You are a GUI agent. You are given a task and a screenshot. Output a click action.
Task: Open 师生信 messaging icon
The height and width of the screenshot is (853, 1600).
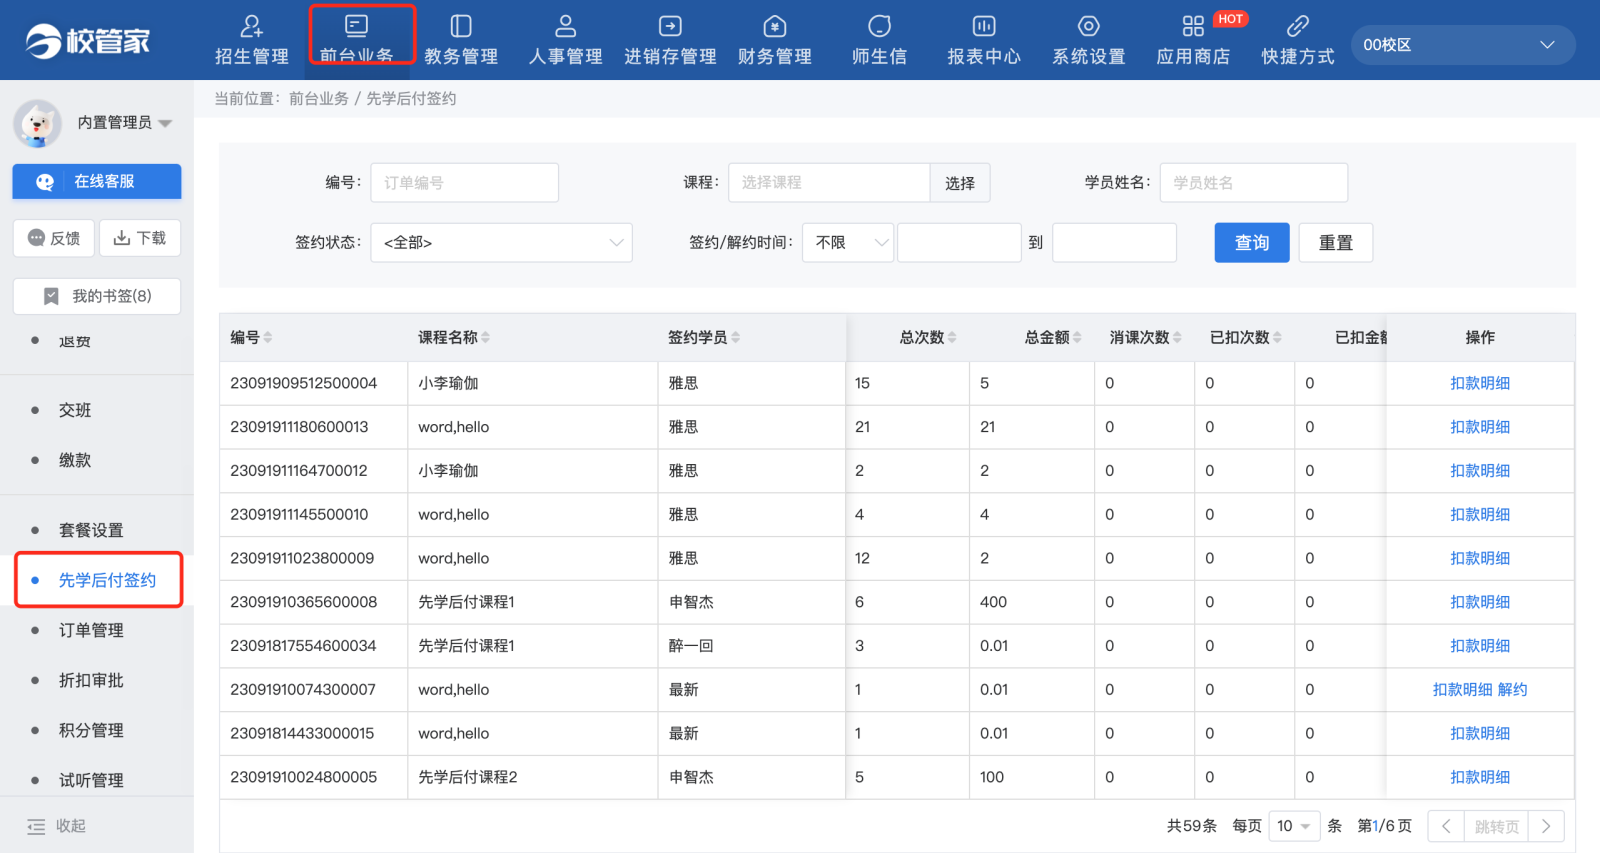(x=880, y=26)
